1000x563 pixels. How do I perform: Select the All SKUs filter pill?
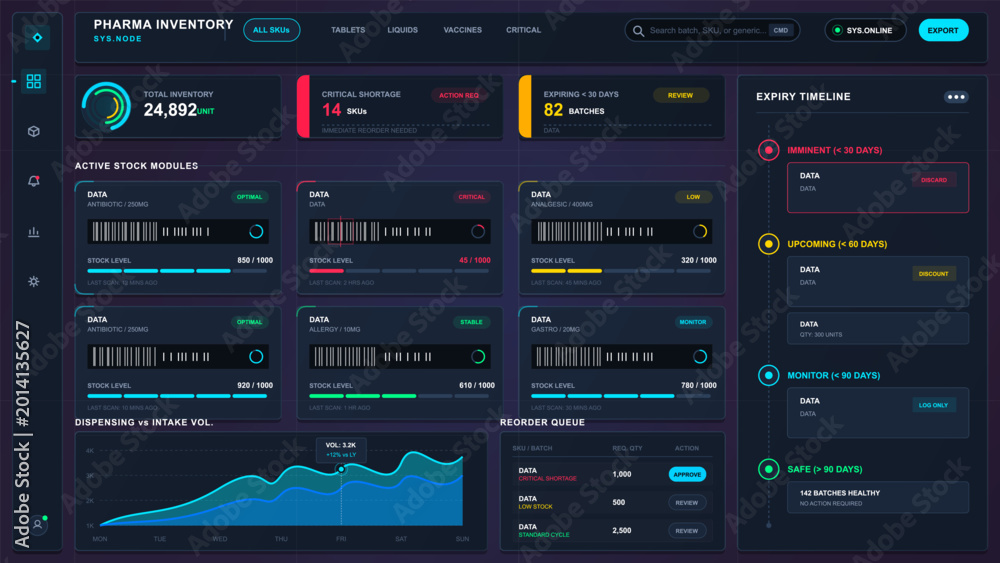271,30
